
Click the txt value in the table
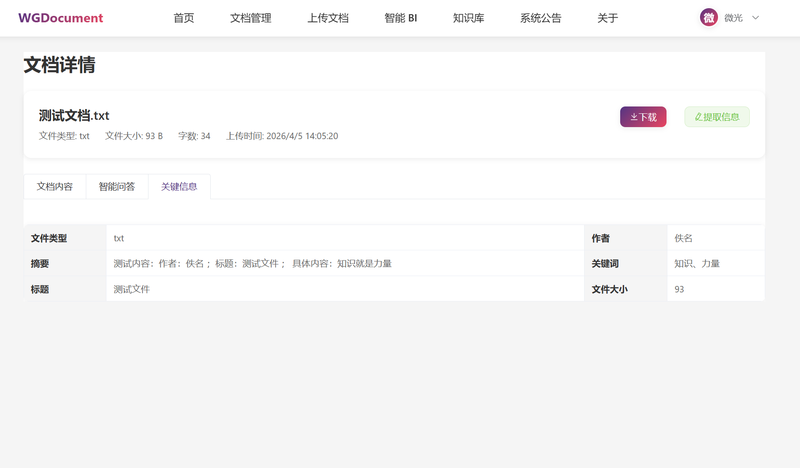(x=118, y=238)
